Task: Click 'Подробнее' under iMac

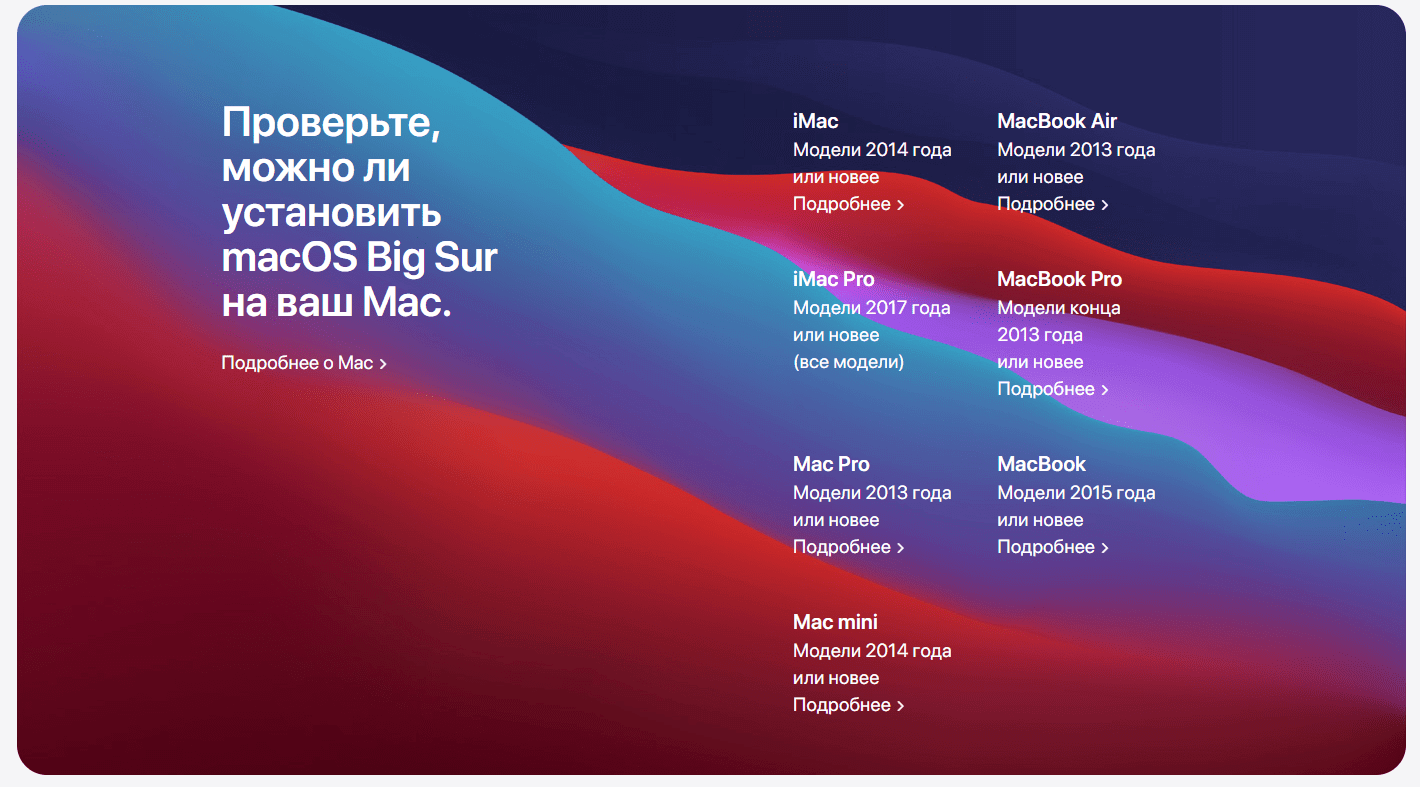Action: click(848, 204)
